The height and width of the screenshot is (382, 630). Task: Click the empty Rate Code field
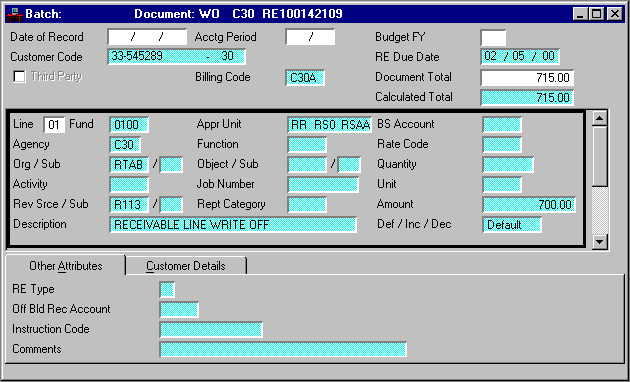(502, 145)
